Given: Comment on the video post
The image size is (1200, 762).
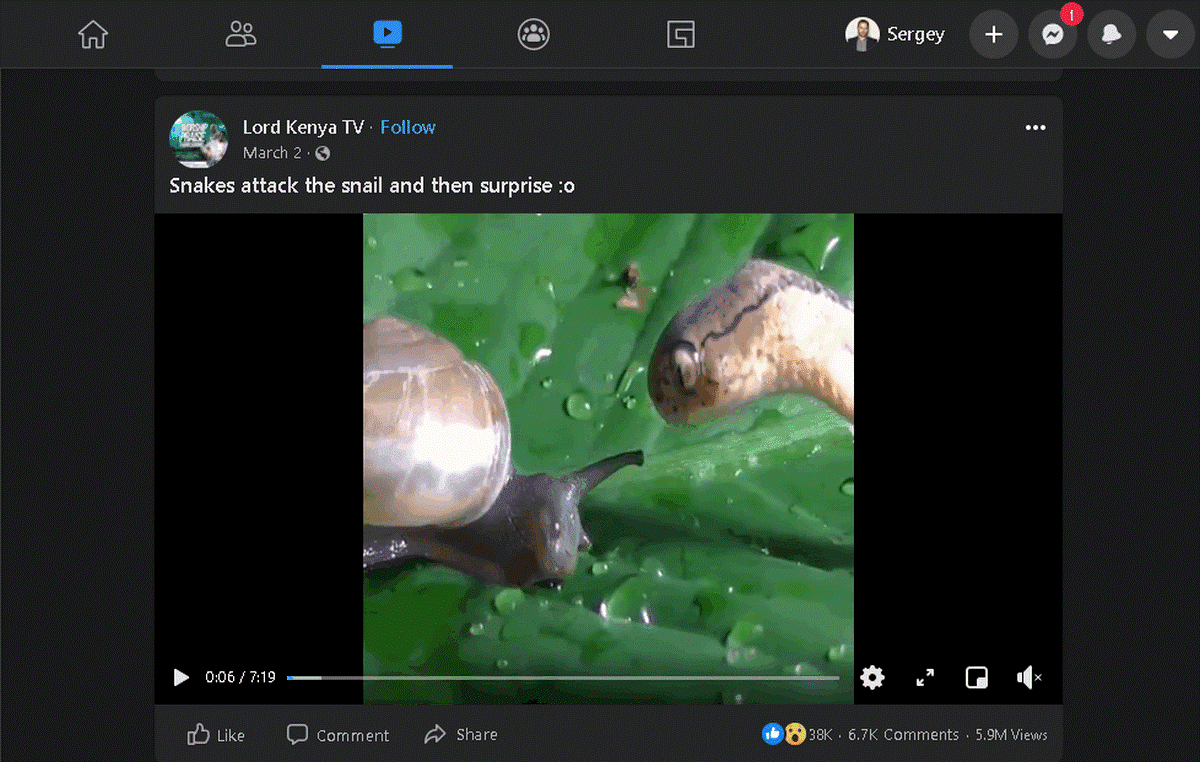Looking at the screenshot, I should [x=338, y=735].
